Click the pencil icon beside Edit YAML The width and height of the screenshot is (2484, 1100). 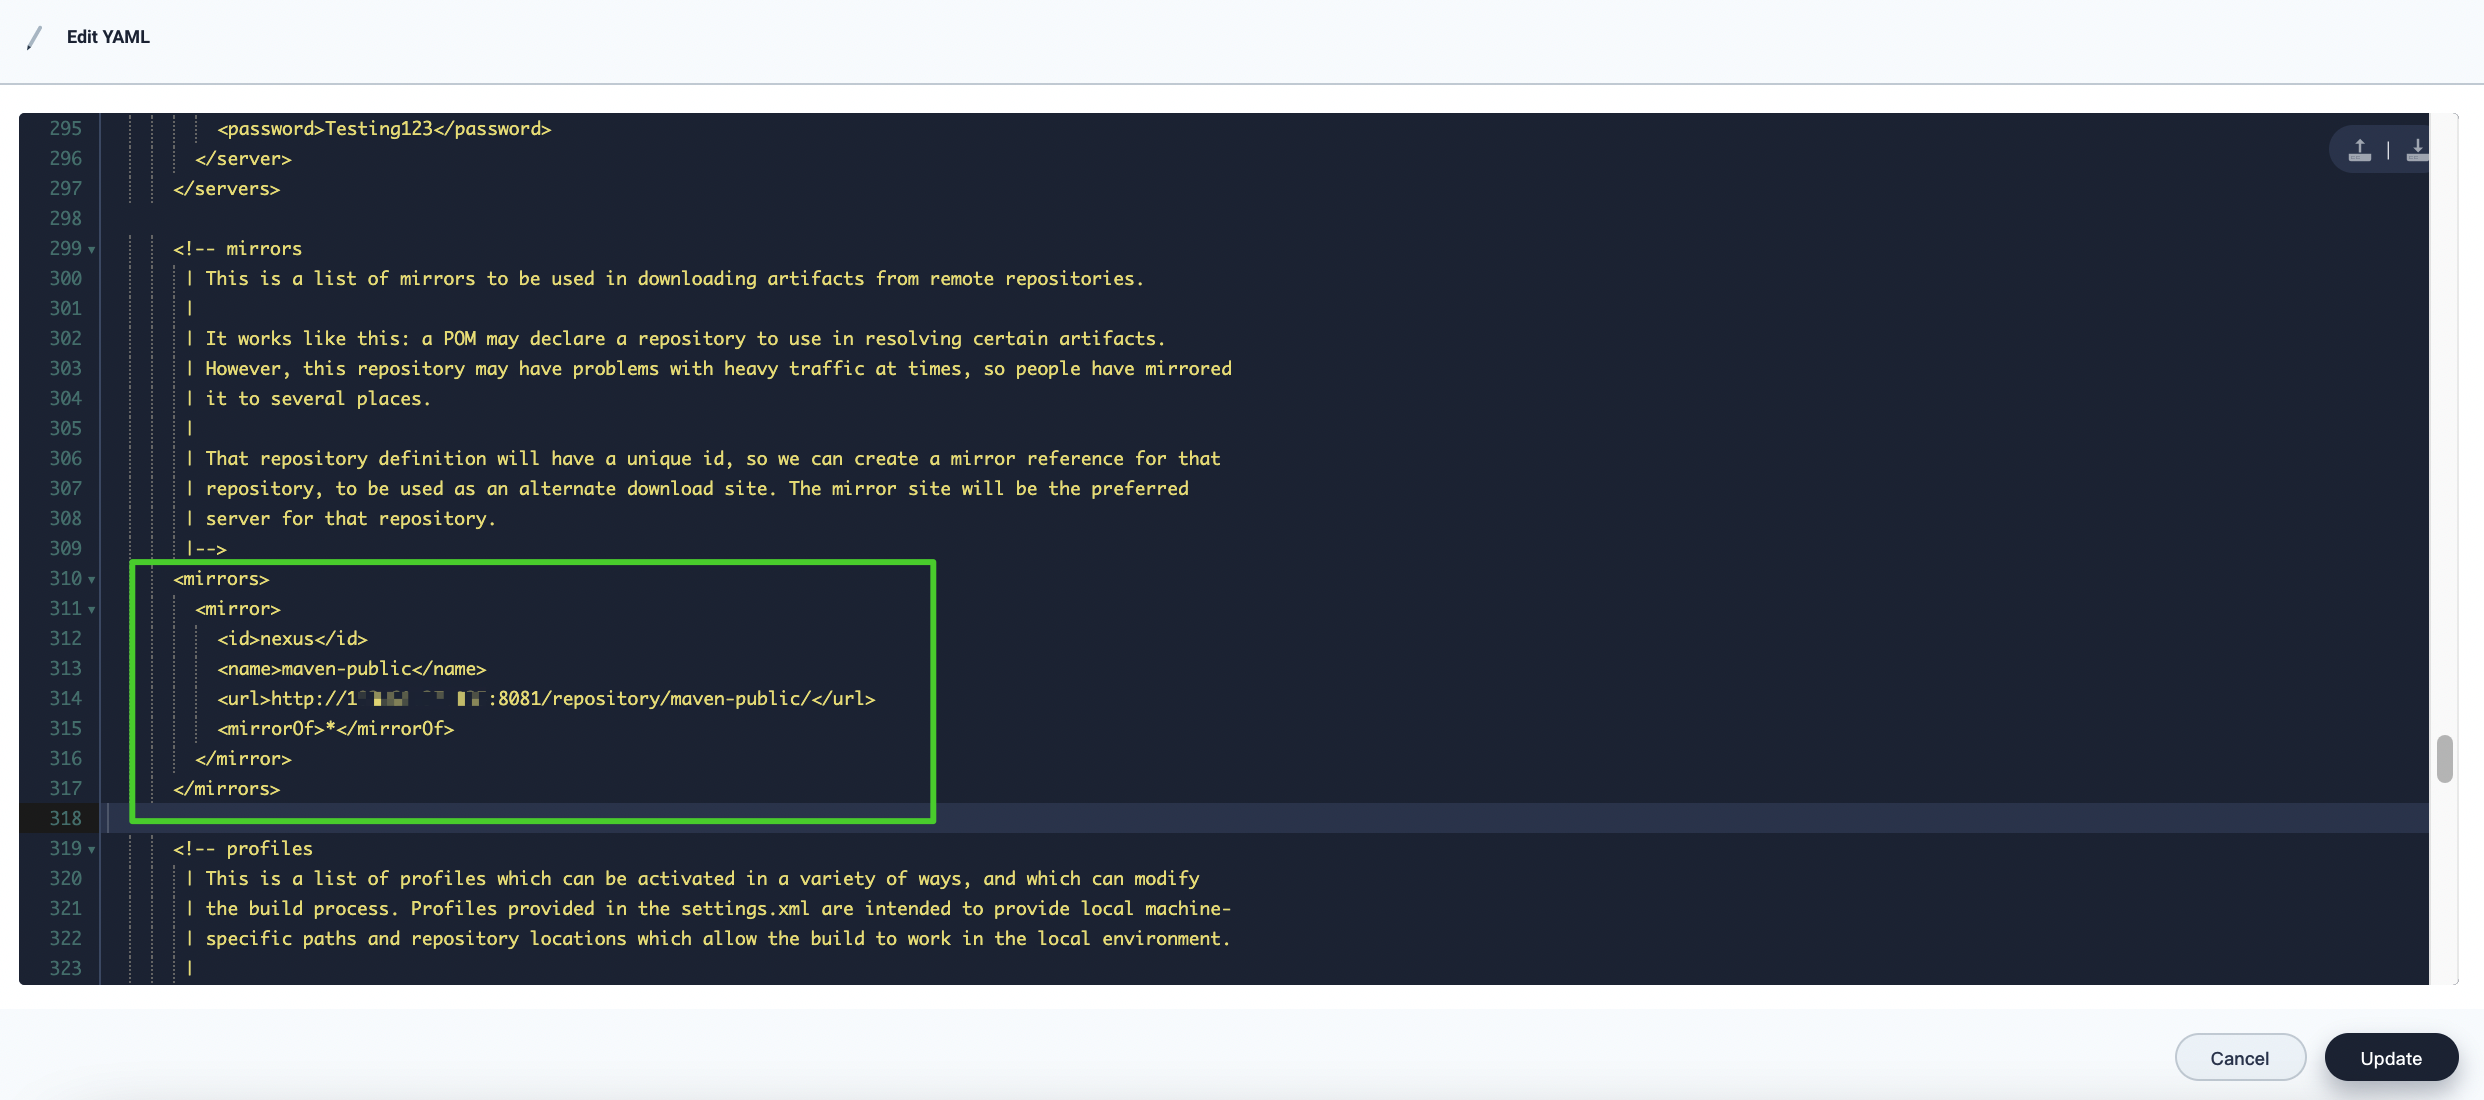tap(36, 37)
